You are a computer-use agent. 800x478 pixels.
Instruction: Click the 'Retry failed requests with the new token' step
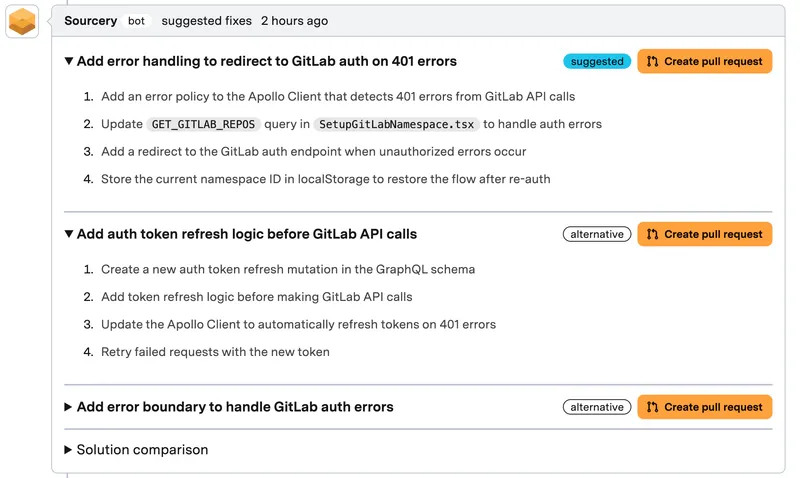click(x=215, y=351)
